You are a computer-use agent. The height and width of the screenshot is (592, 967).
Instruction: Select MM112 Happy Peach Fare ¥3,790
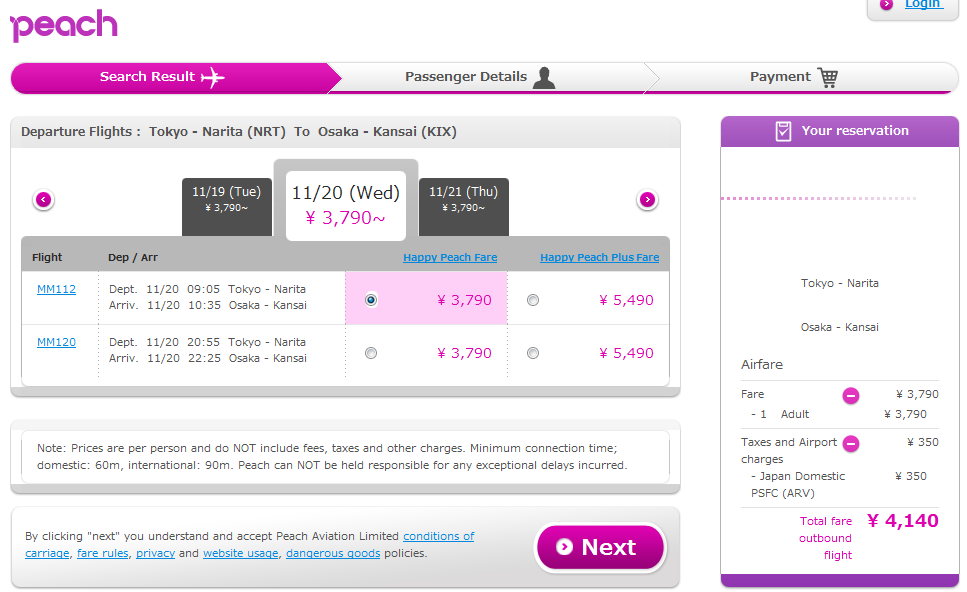[x=372, y=300]
